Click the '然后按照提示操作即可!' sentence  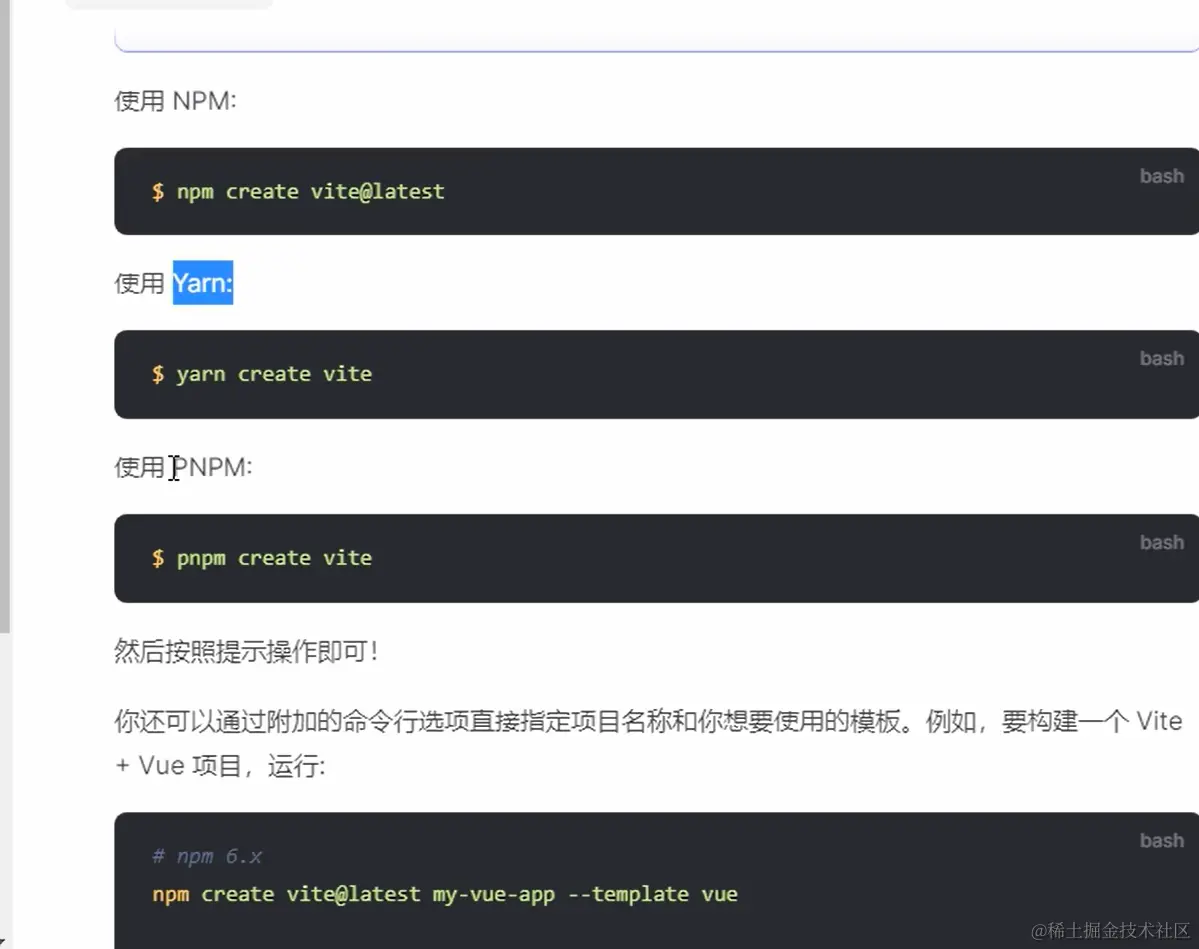tap(246, 652)
